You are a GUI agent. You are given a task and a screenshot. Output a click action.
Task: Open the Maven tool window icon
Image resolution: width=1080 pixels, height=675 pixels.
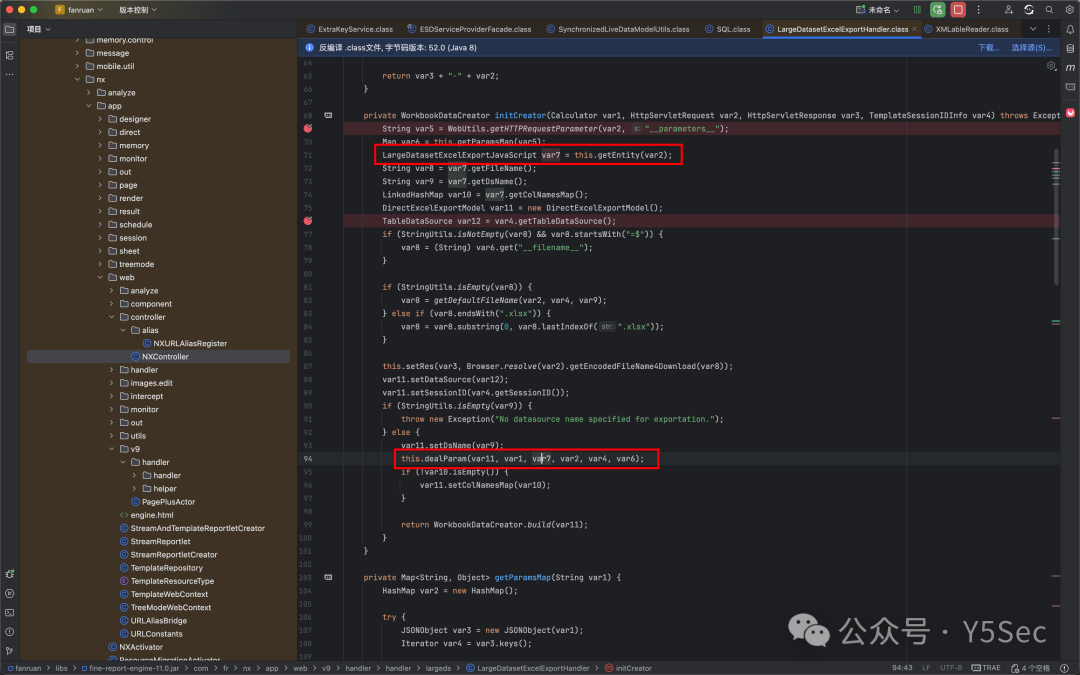click(x=1070, y=68)
